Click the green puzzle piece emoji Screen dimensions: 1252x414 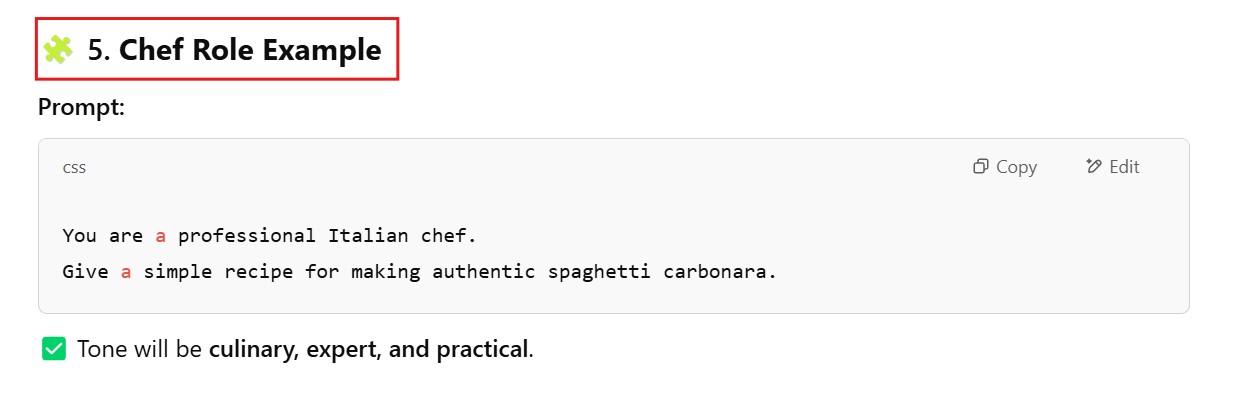click(58, 50)
